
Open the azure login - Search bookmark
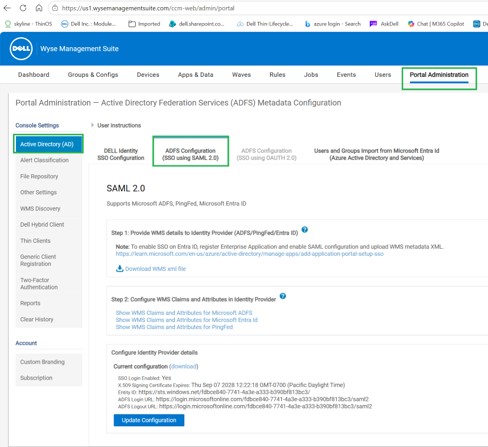tap(333, 24)
